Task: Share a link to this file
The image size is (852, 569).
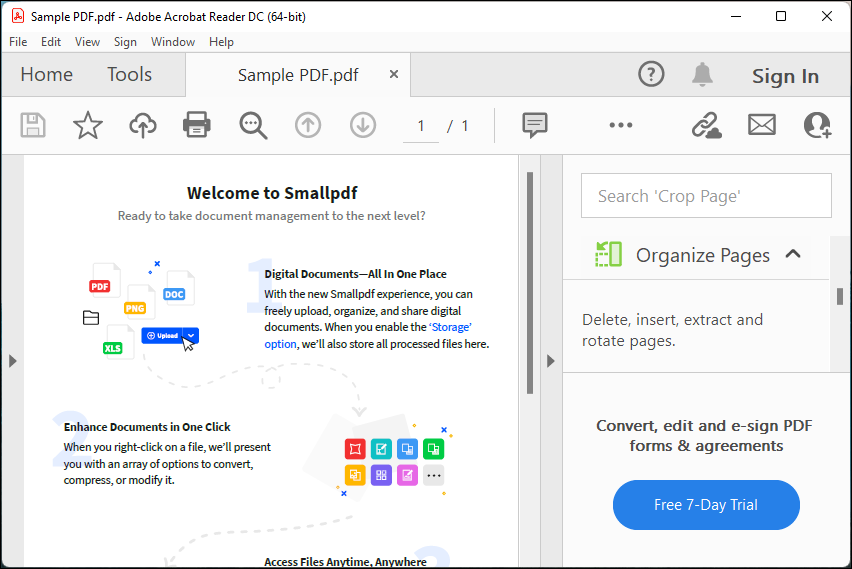Action: pyautogui.click(x=706, y=126)
